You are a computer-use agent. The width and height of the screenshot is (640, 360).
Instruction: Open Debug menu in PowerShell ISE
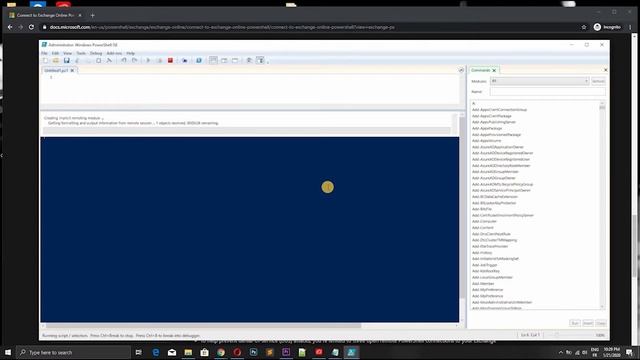click(96, 53)
